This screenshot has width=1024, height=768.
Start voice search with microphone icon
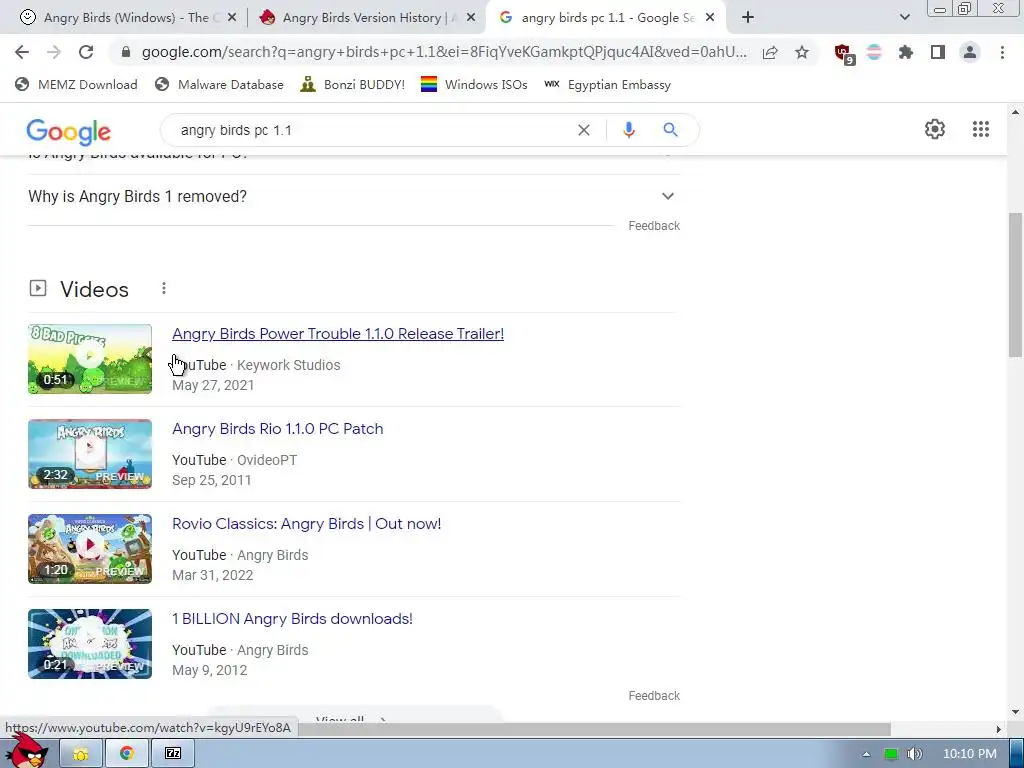click(x=628, y=131)
